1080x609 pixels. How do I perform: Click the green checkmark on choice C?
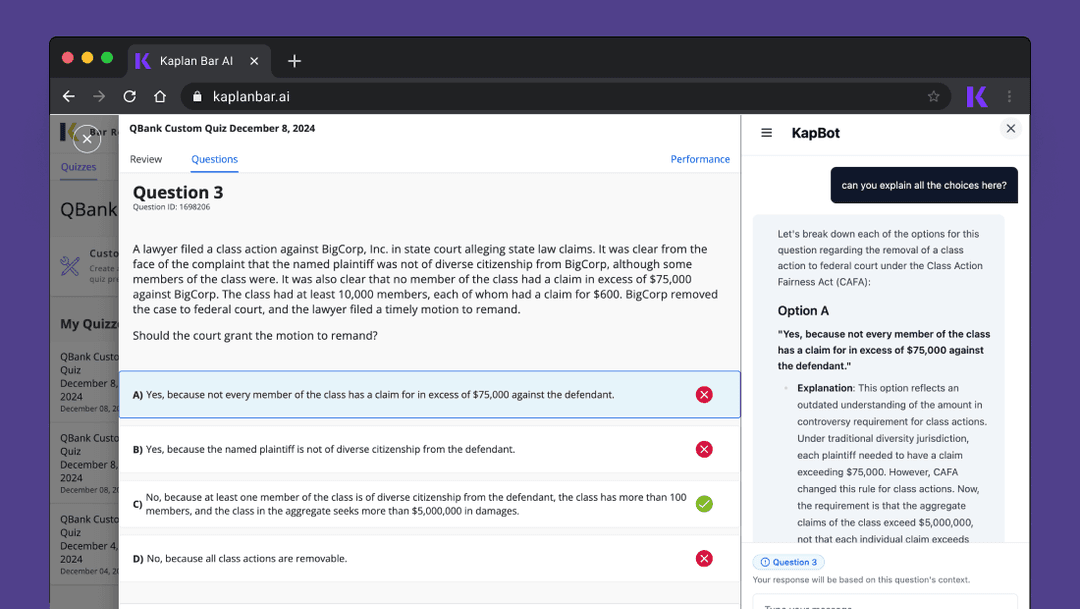click(704, 504)
